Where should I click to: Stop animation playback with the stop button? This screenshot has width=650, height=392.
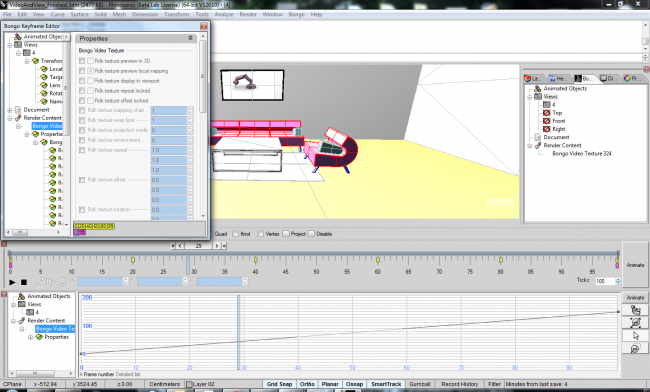[24, 282]
